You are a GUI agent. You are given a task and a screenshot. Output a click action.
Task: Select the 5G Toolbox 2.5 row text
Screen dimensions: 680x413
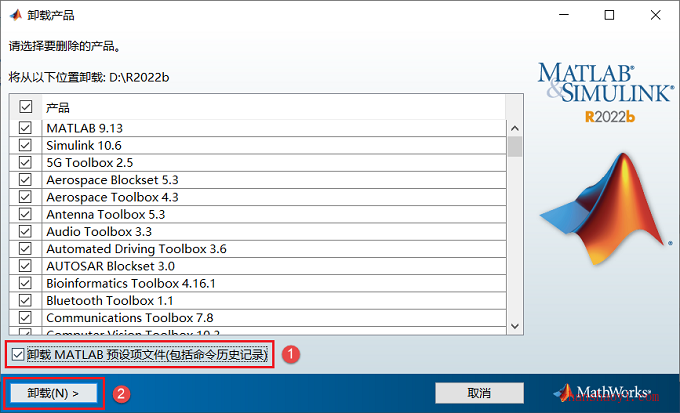coord(90,163)
